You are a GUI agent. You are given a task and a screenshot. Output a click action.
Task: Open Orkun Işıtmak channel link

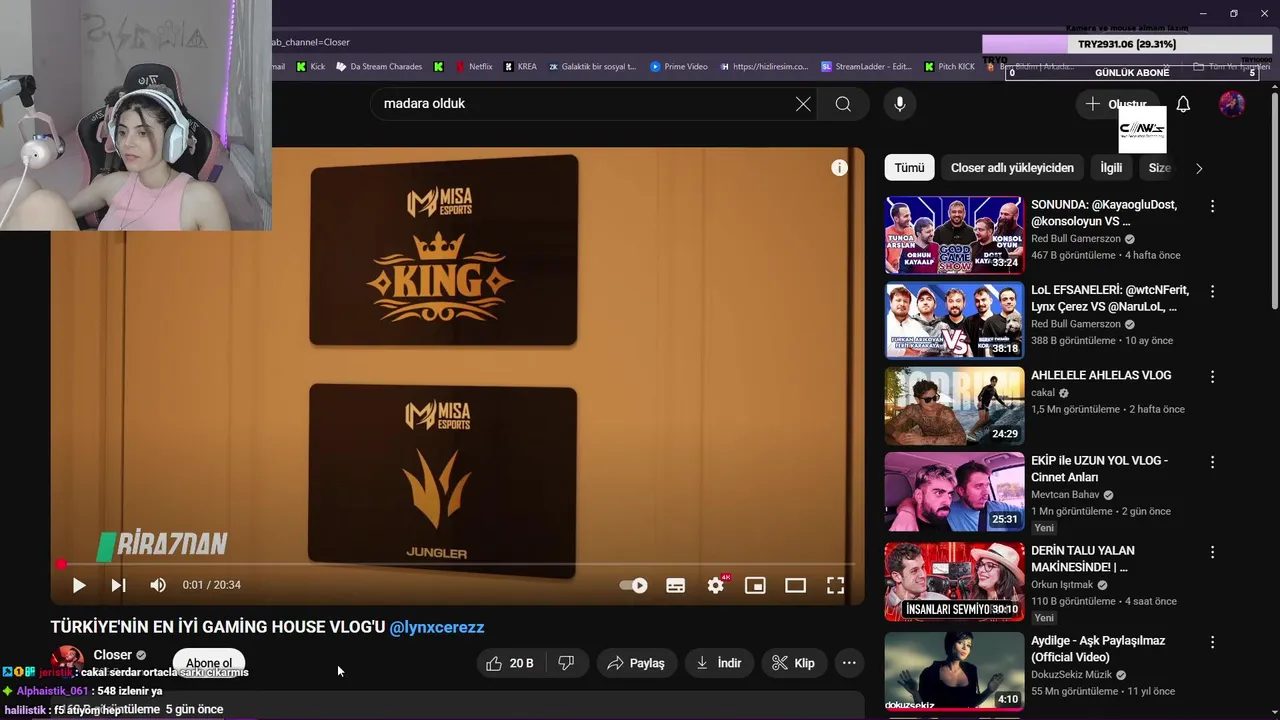click(x=1063, y=585)
